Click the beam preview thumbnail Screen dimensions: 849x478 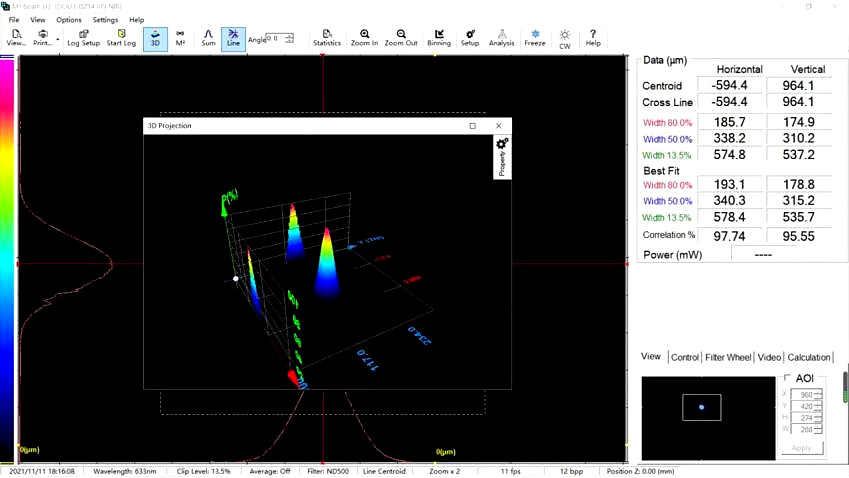(702, 407)
